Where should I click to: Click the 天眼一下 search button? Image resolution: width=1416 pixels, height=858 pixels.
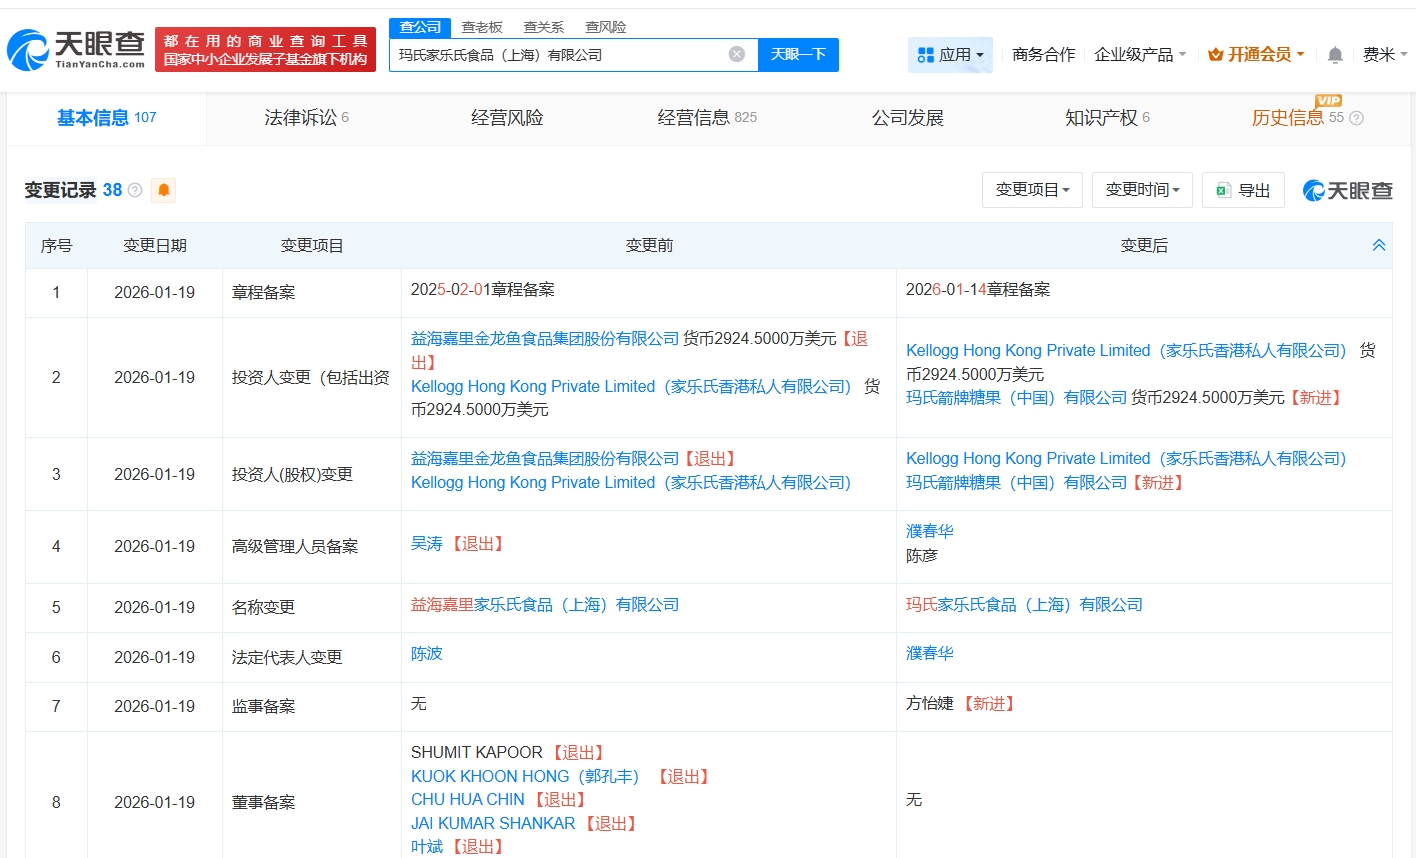point(798,55)
